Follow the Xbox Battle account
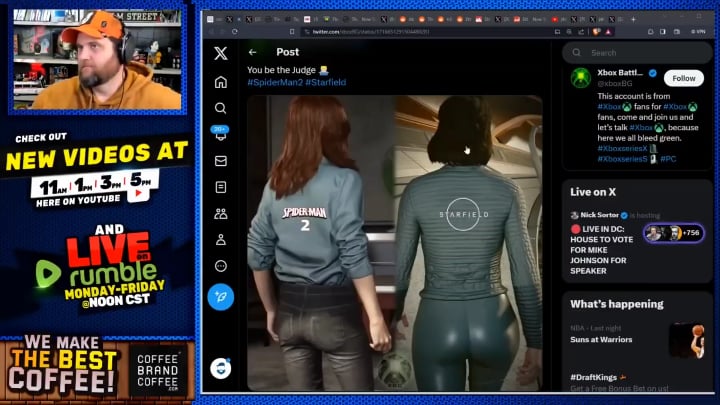Viewport: 720px width, 405px height. point(683,79)
